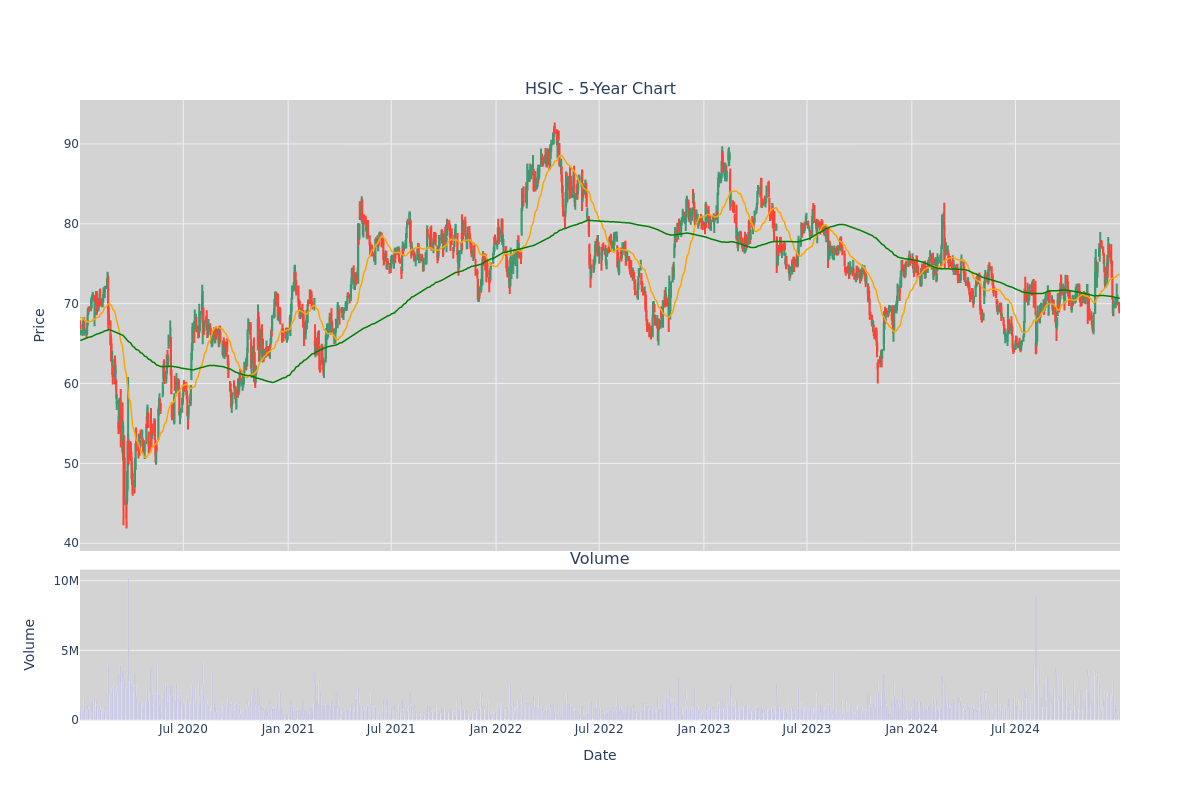Select the "Jan 2023" date tick label
Image resolution: width=1200 pixels, height=800 pixels.
pyautogui.click(x=703, y=729)
